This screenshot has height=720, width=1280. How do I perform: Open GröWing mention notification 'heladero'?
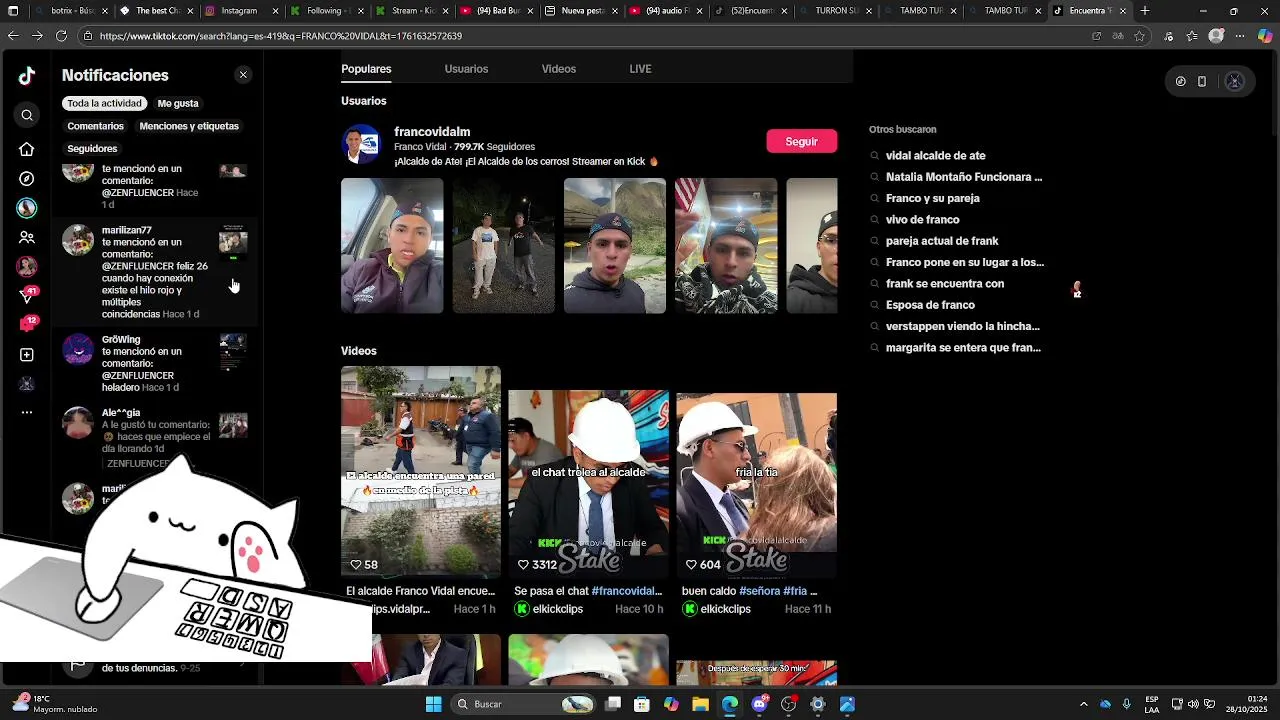coord(155,363)
